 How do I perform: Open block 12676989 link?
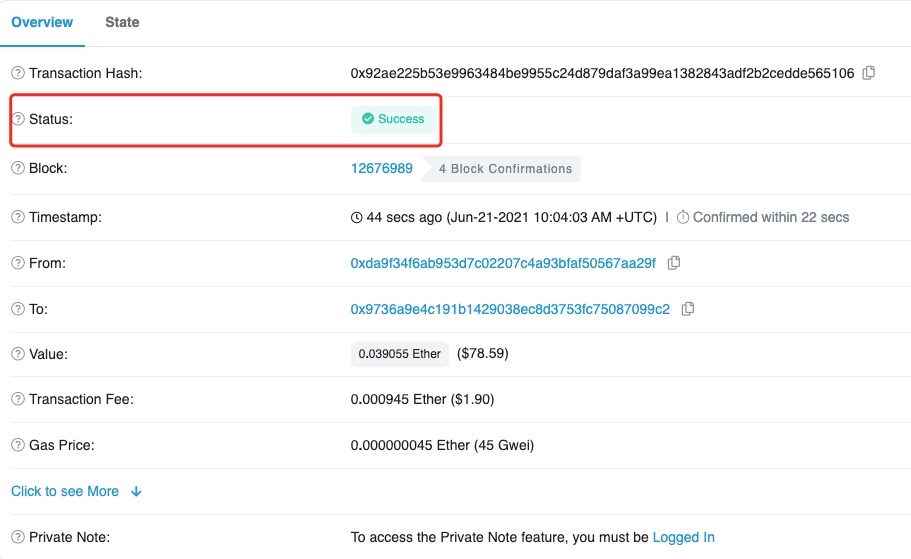[x=381, y=168]
